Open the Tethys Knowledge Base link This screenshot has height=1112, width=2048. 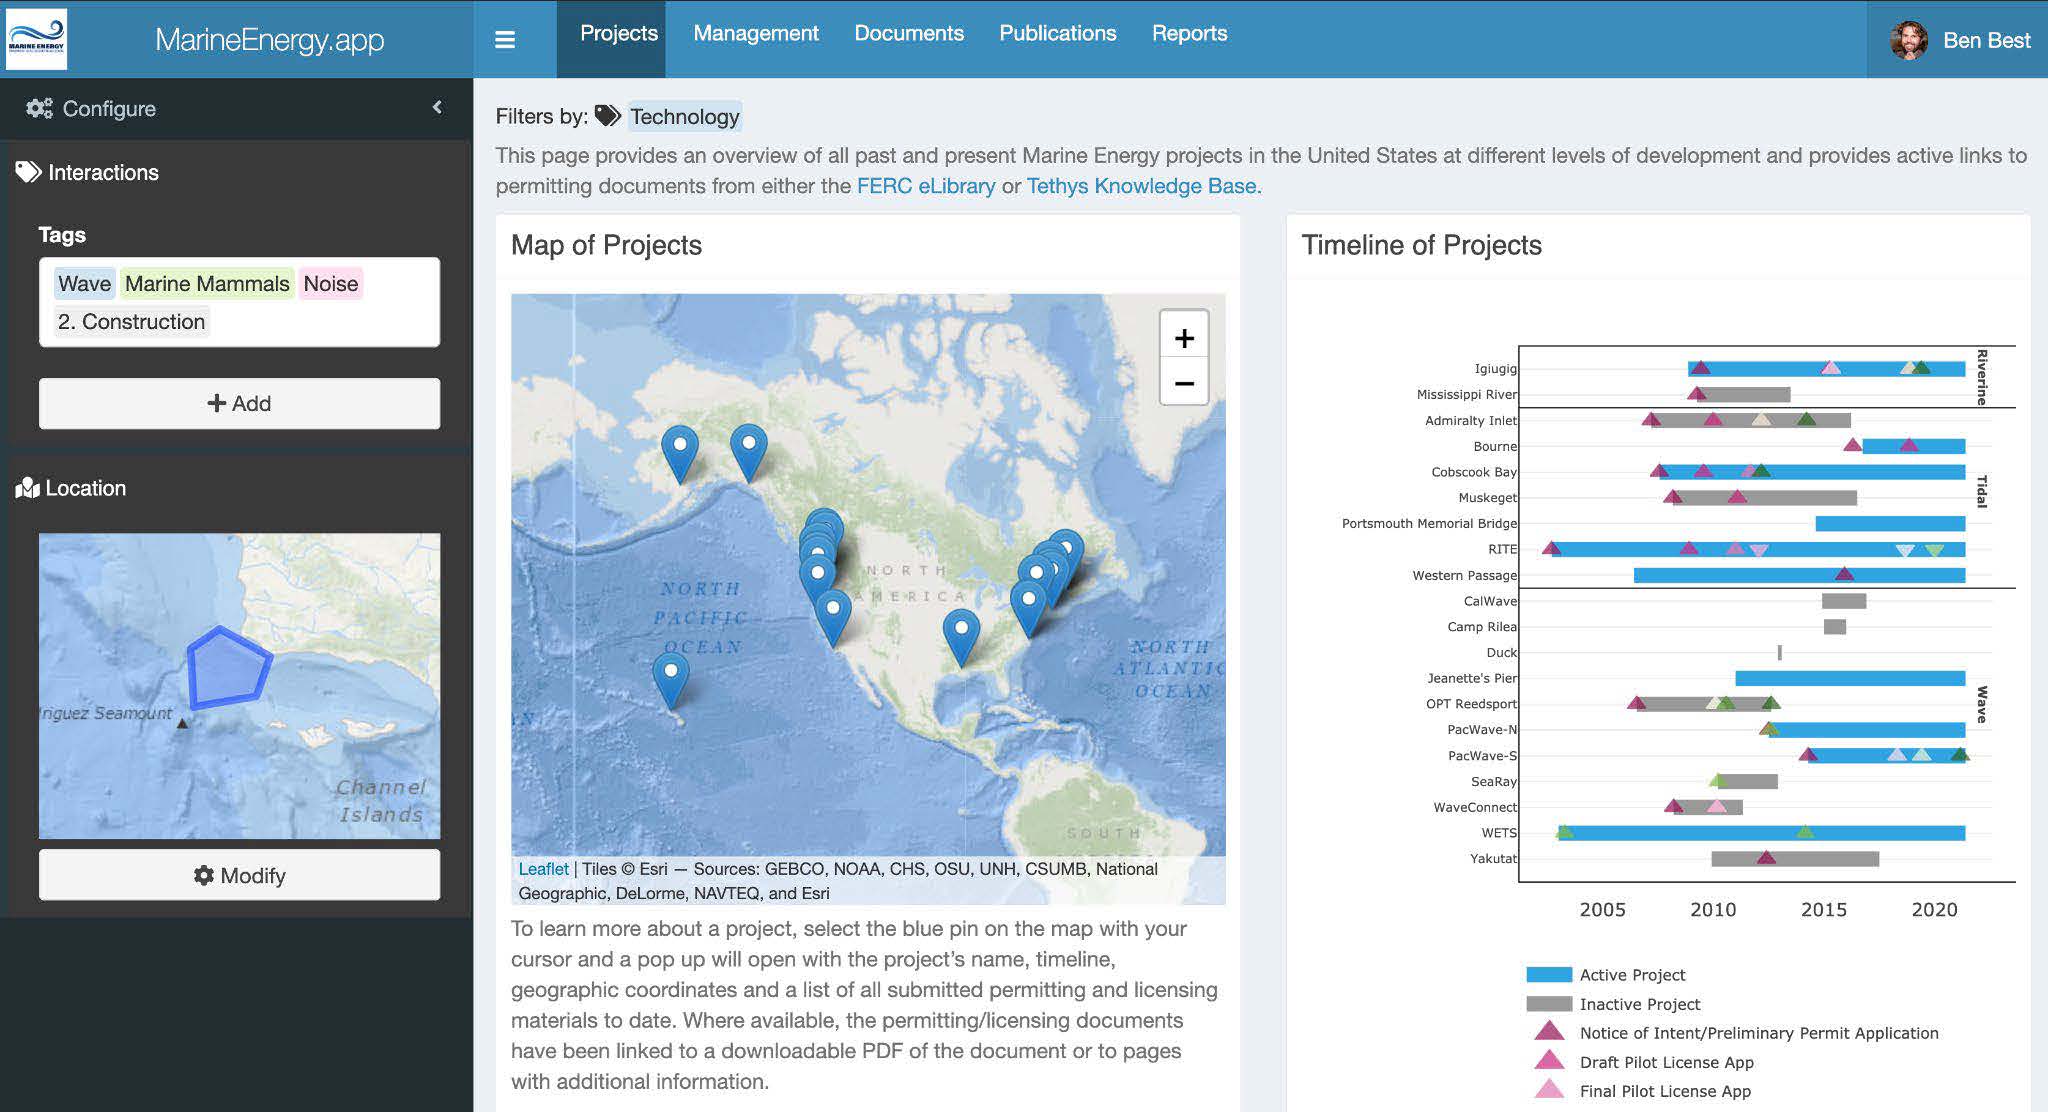[1143, 186]
